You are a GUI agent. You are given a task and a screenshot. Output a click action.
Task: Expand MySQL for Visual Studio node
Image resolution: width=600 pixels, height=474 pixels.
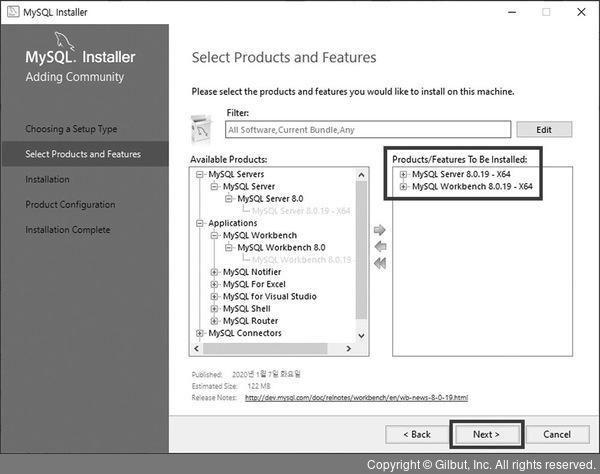coord(214,297)
